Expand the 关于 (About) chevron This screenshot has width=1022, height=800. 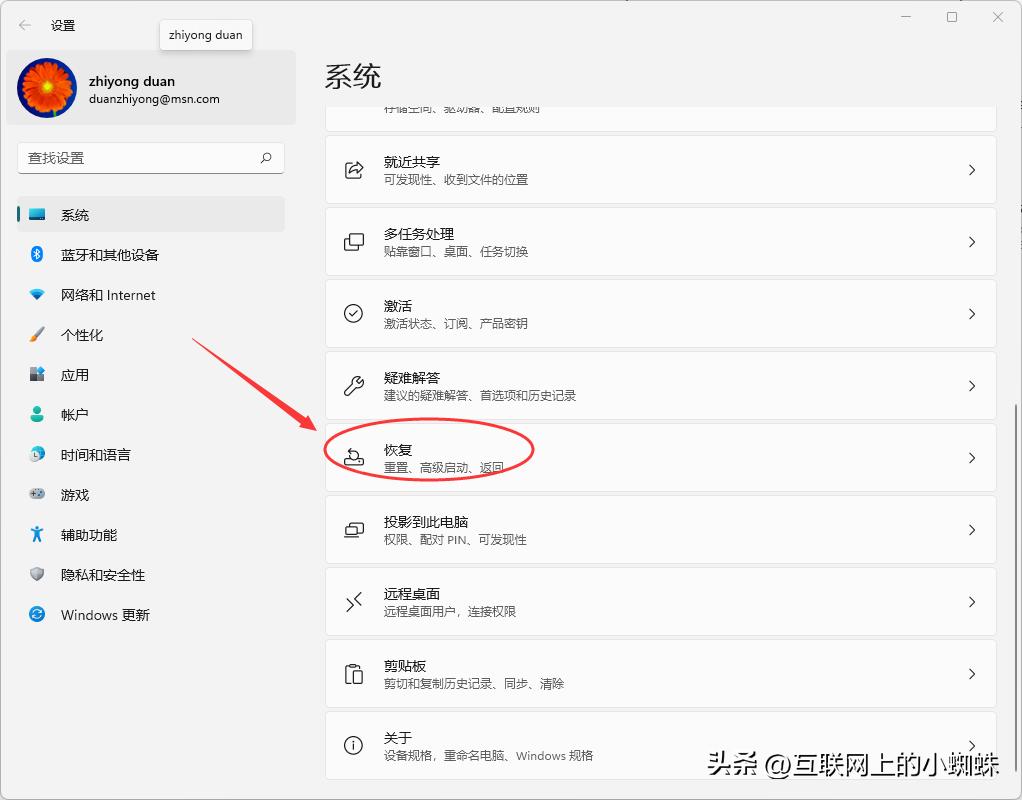point(971,745)
